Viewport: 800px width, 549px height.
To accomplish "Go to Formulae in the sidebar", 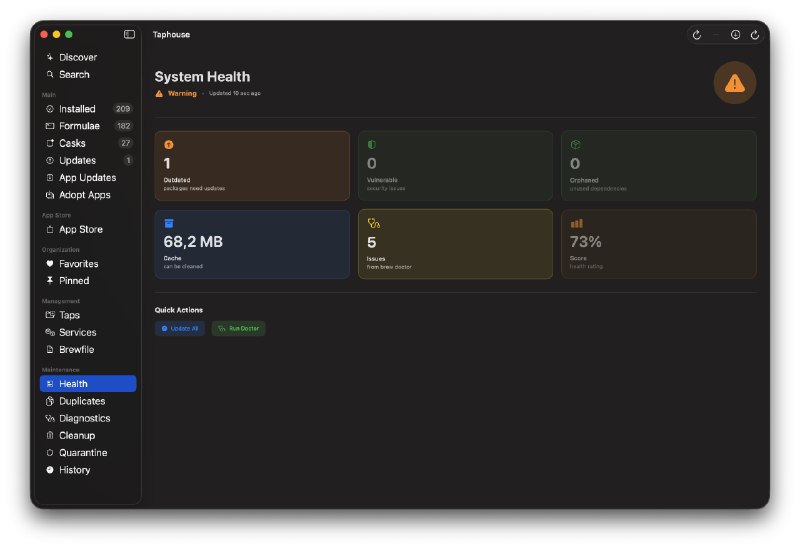I will coord(79,126).
